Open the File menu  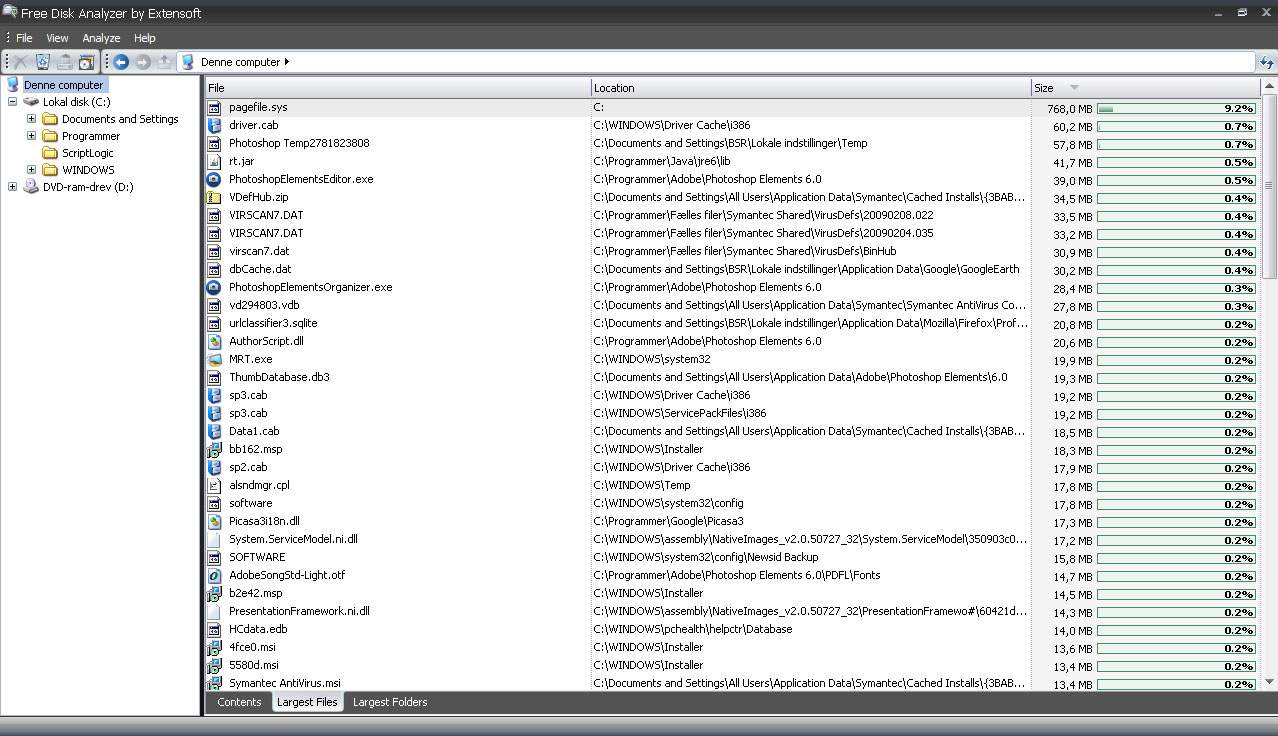pyautogui.click(x=24, y=38)
